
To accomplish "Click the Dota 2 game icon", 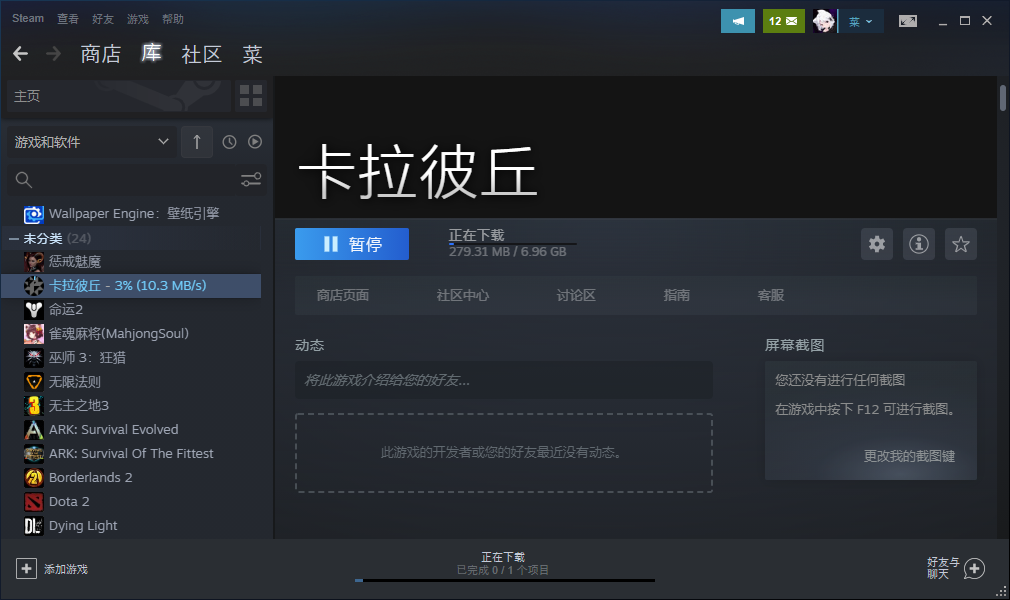I will (x=33, y=501).
